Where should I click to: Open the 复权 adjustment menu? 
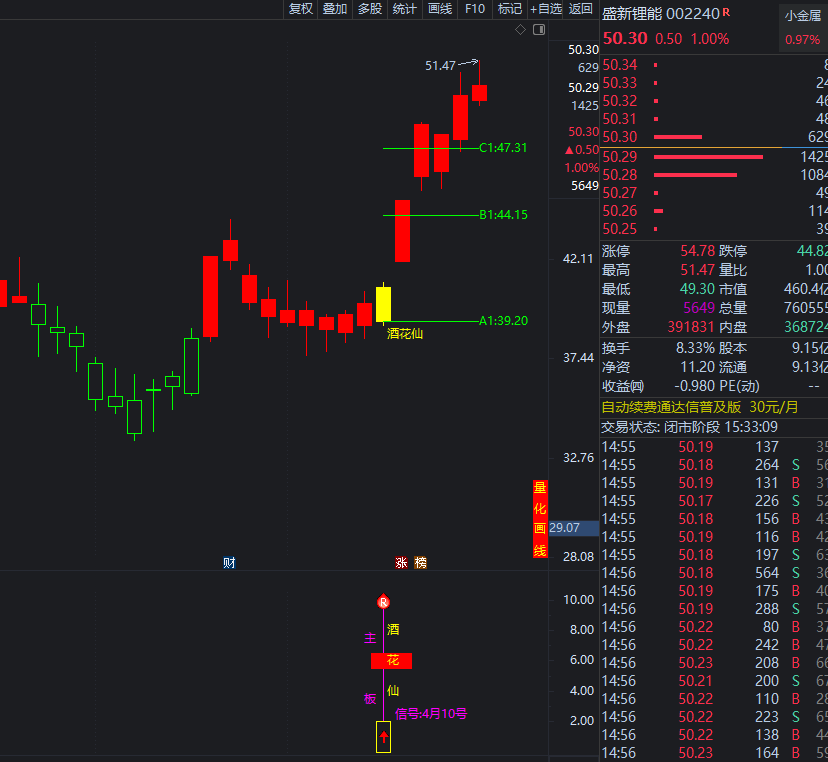click(300, 9)
